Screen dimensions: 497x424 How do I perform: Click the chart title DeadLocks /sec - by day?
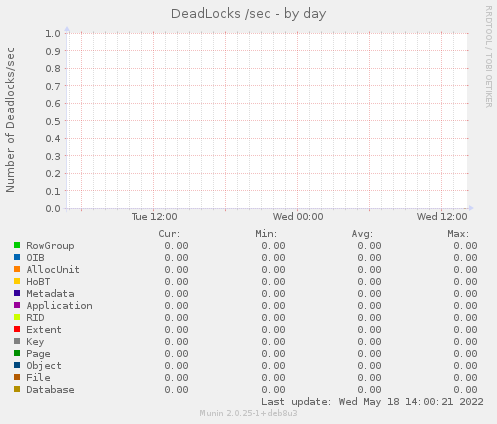tap(249, 14)
